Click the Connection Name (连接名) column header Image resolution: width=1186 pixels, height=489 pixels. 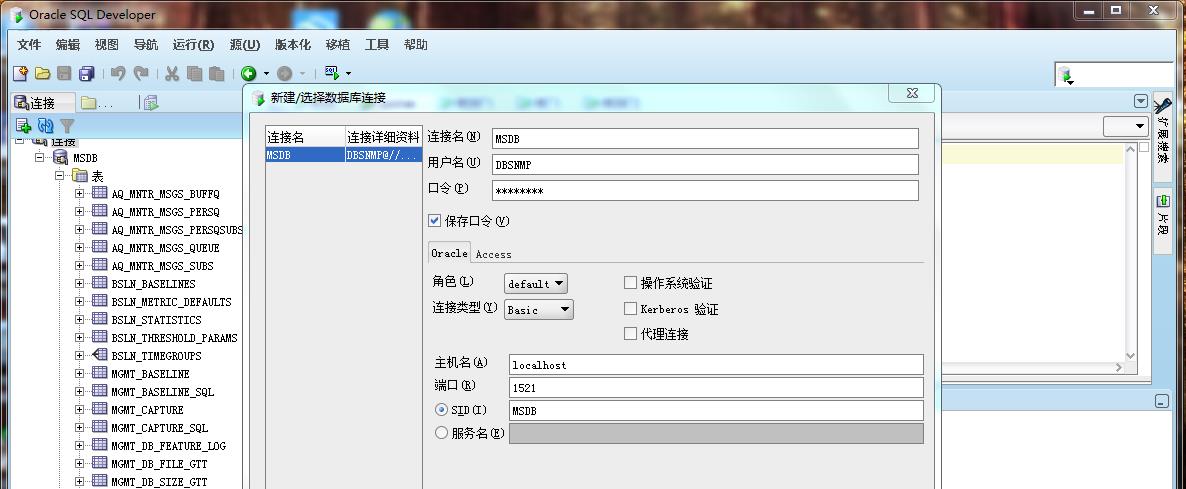pos(305,137)
